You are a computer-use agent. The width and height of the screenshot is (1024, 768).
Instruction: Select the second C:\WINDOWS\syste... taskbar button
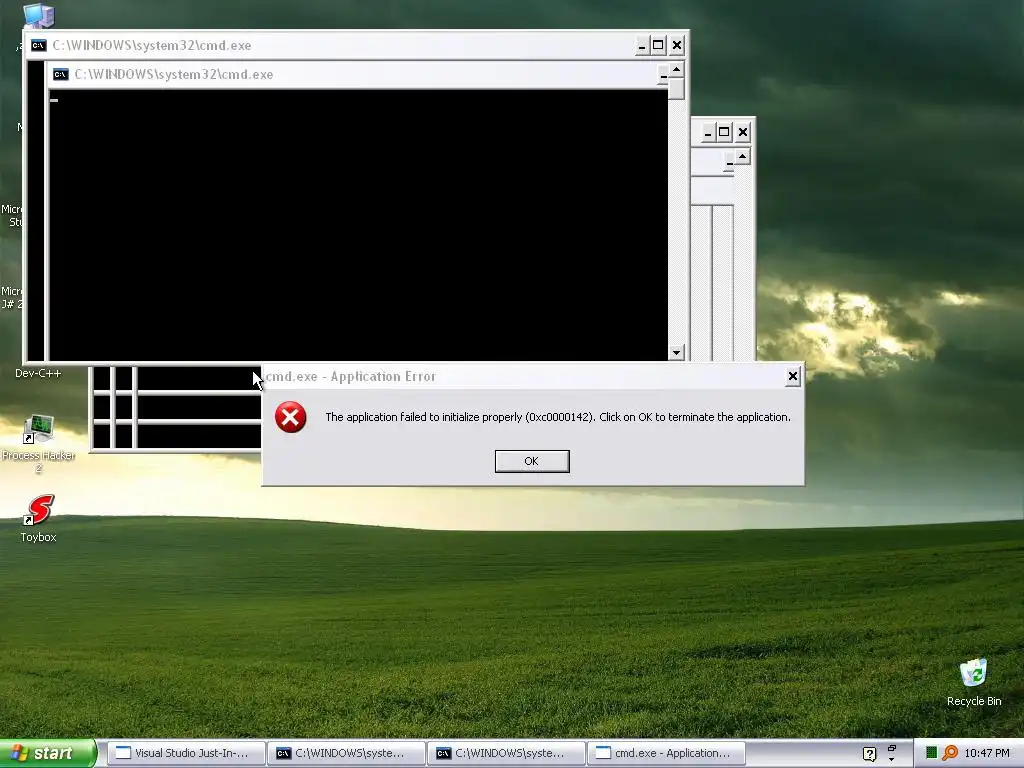[505, 753]
